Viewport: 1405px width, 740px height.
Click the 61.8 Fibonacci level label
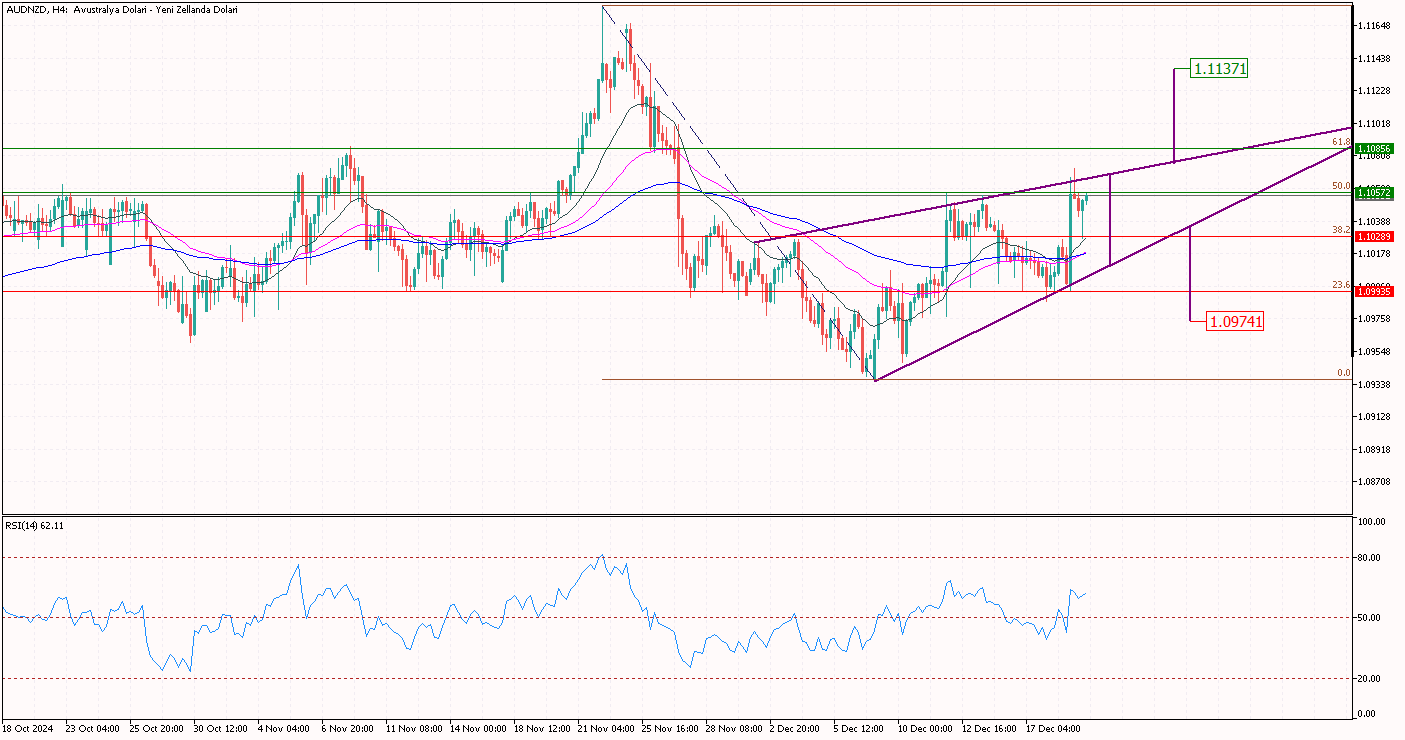coord(1342,142)
